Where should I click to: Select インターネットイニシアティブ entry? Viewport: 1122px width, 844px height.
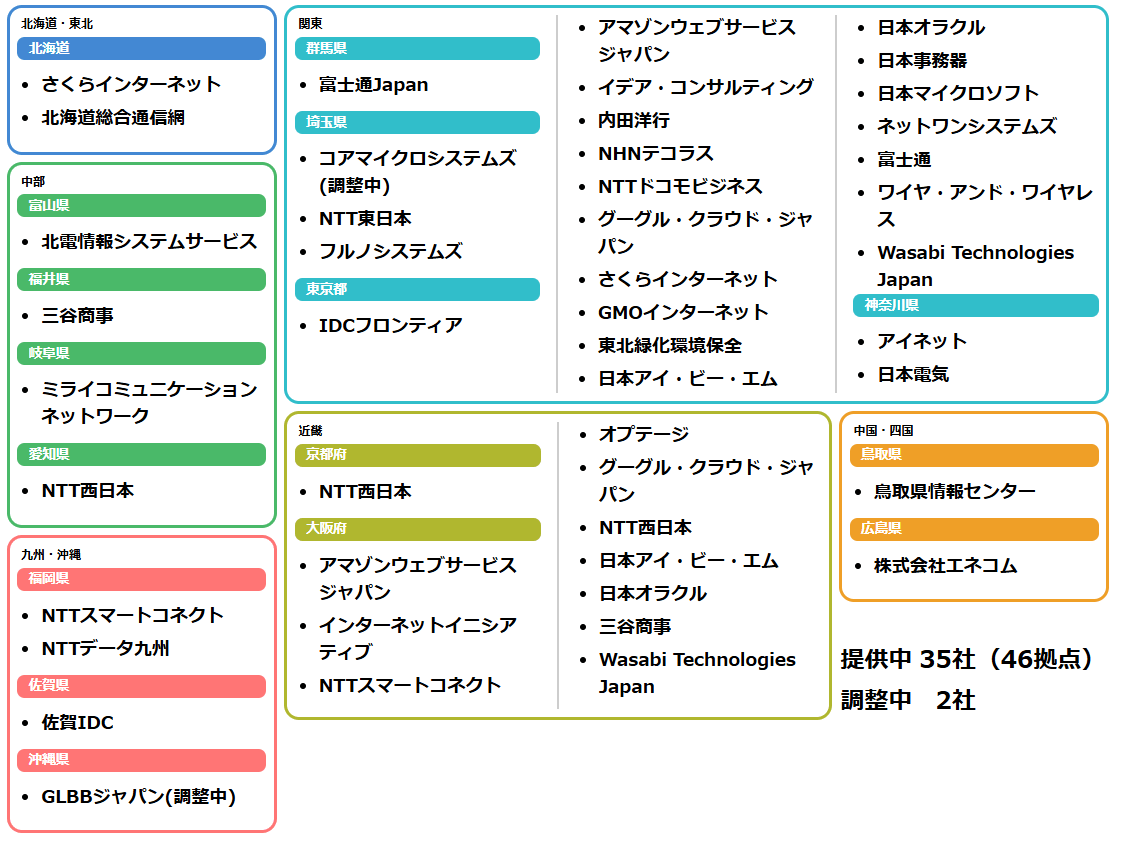[x=418, y=639]
